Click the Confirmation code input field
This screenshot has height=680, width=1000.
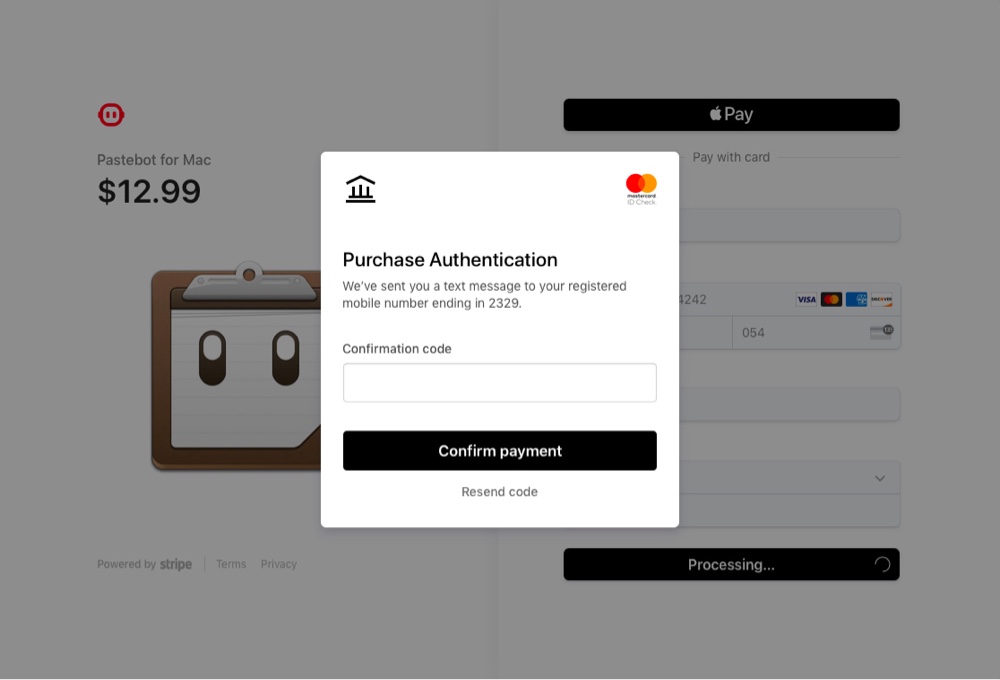(x=499, y=382)
